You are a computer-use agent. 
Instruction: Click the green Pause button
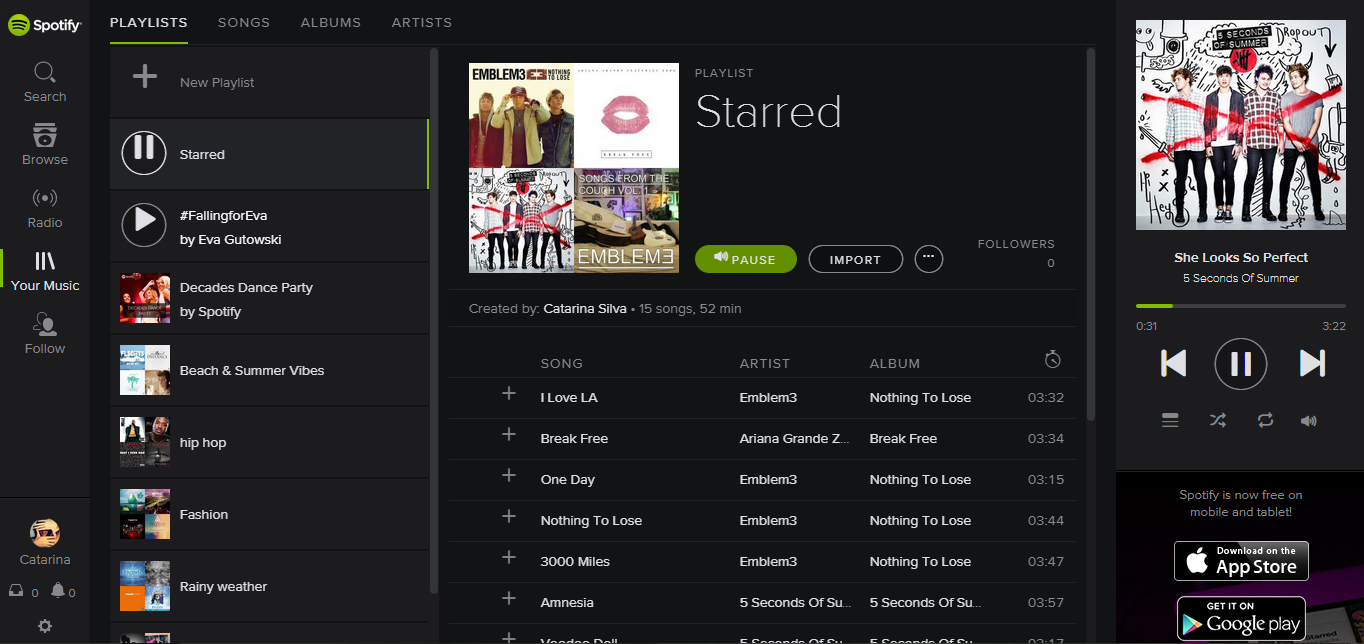click(746, 259)
